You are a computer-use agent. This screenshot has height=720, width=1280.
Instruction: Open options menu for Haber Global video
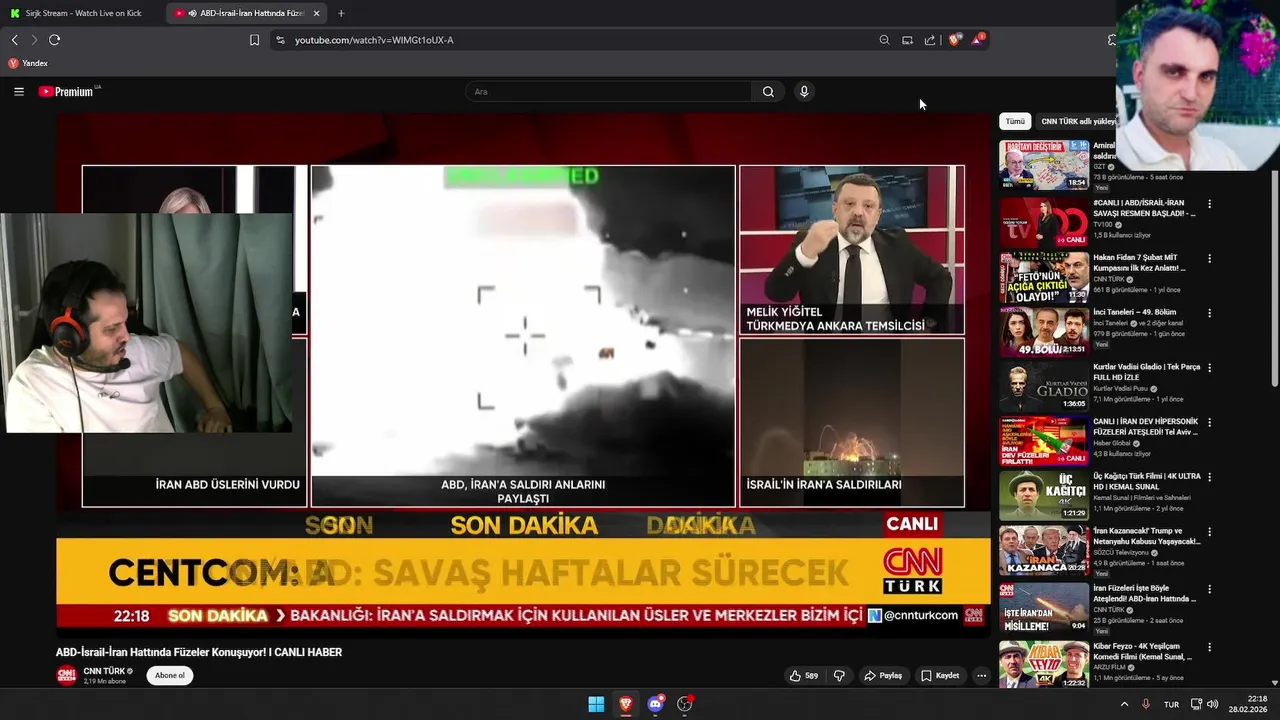[1209, 422]
